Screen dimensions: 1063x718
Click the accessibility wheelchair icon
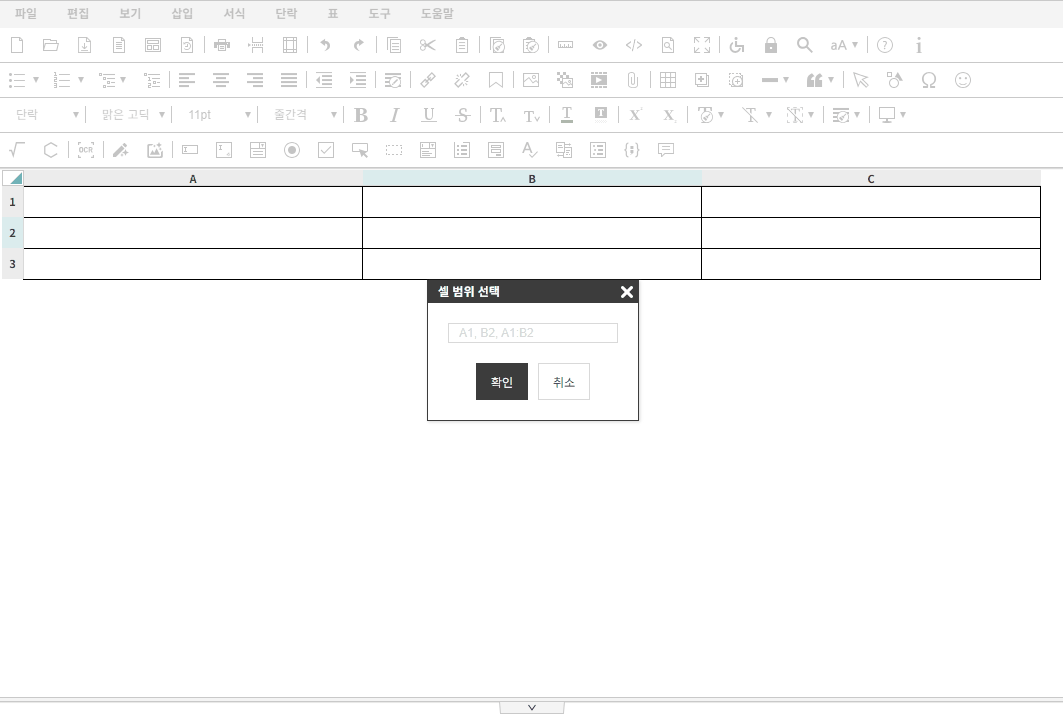click(x=737, y=45)
